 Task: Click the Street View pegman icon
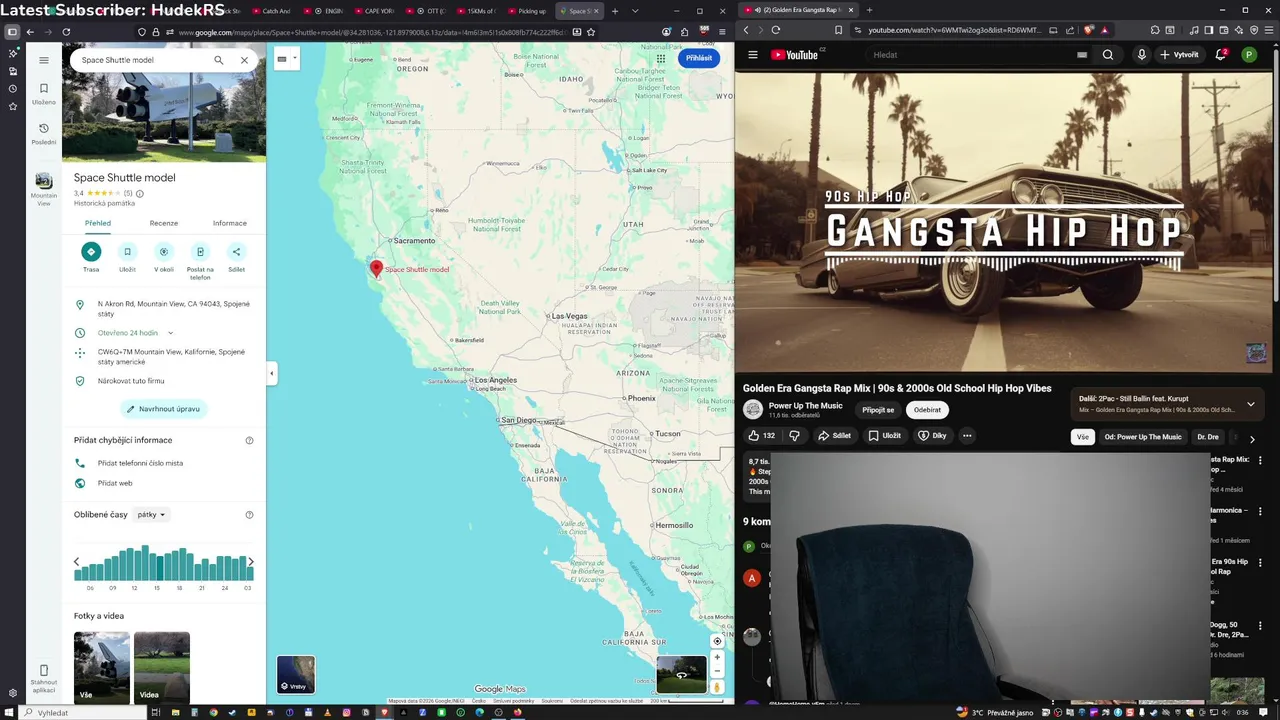point(717,688)
